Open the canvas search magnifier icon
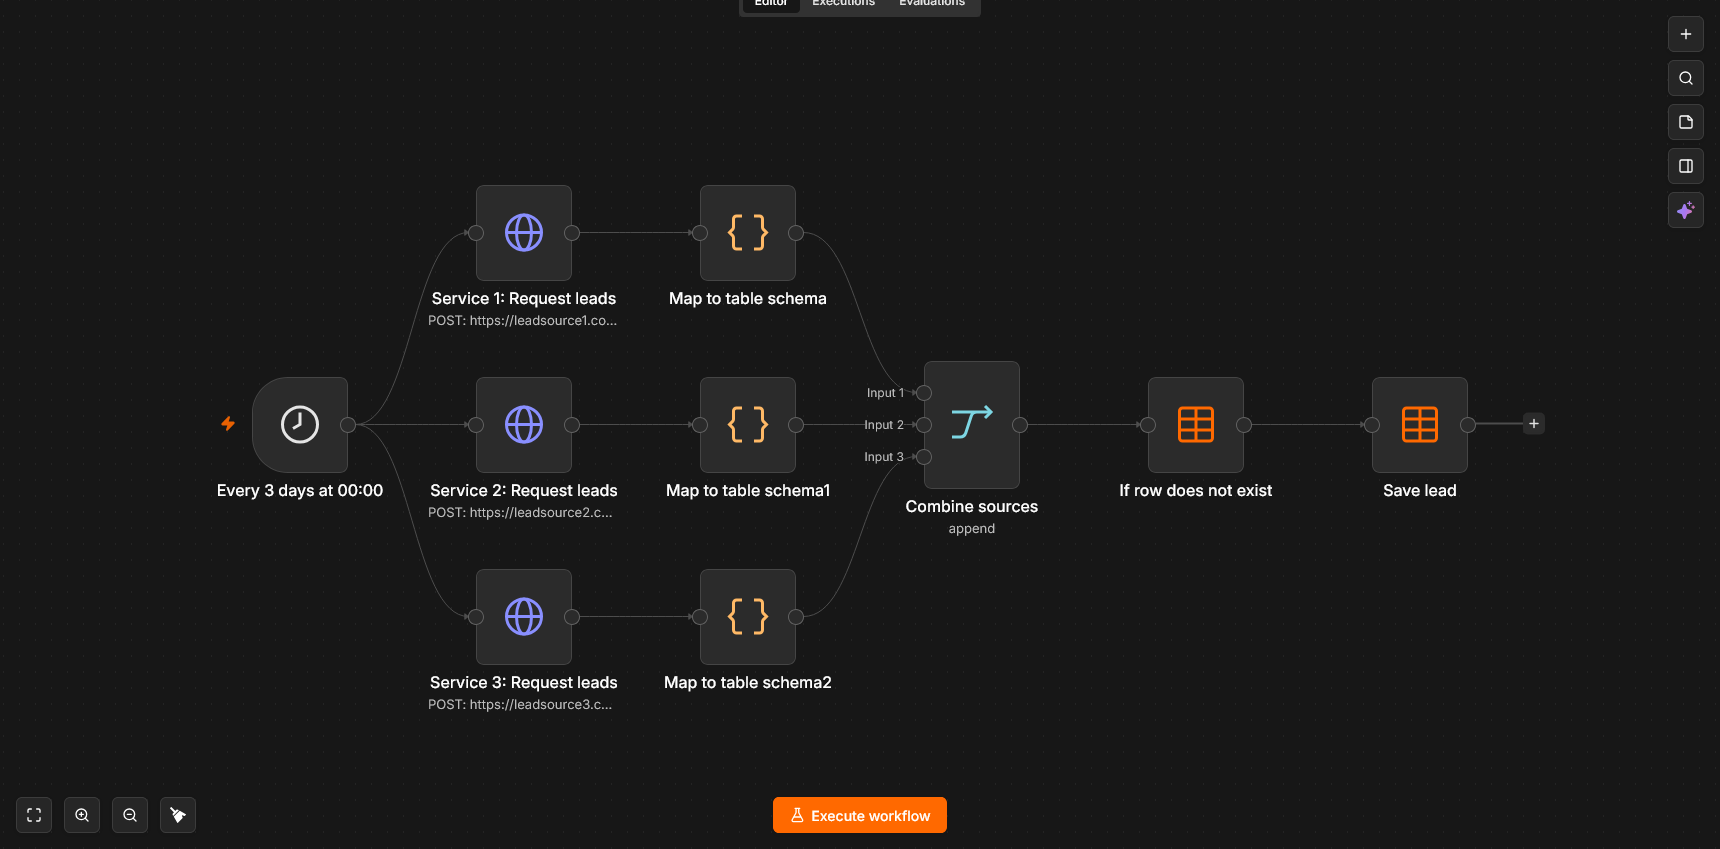 pos(1686,78)
